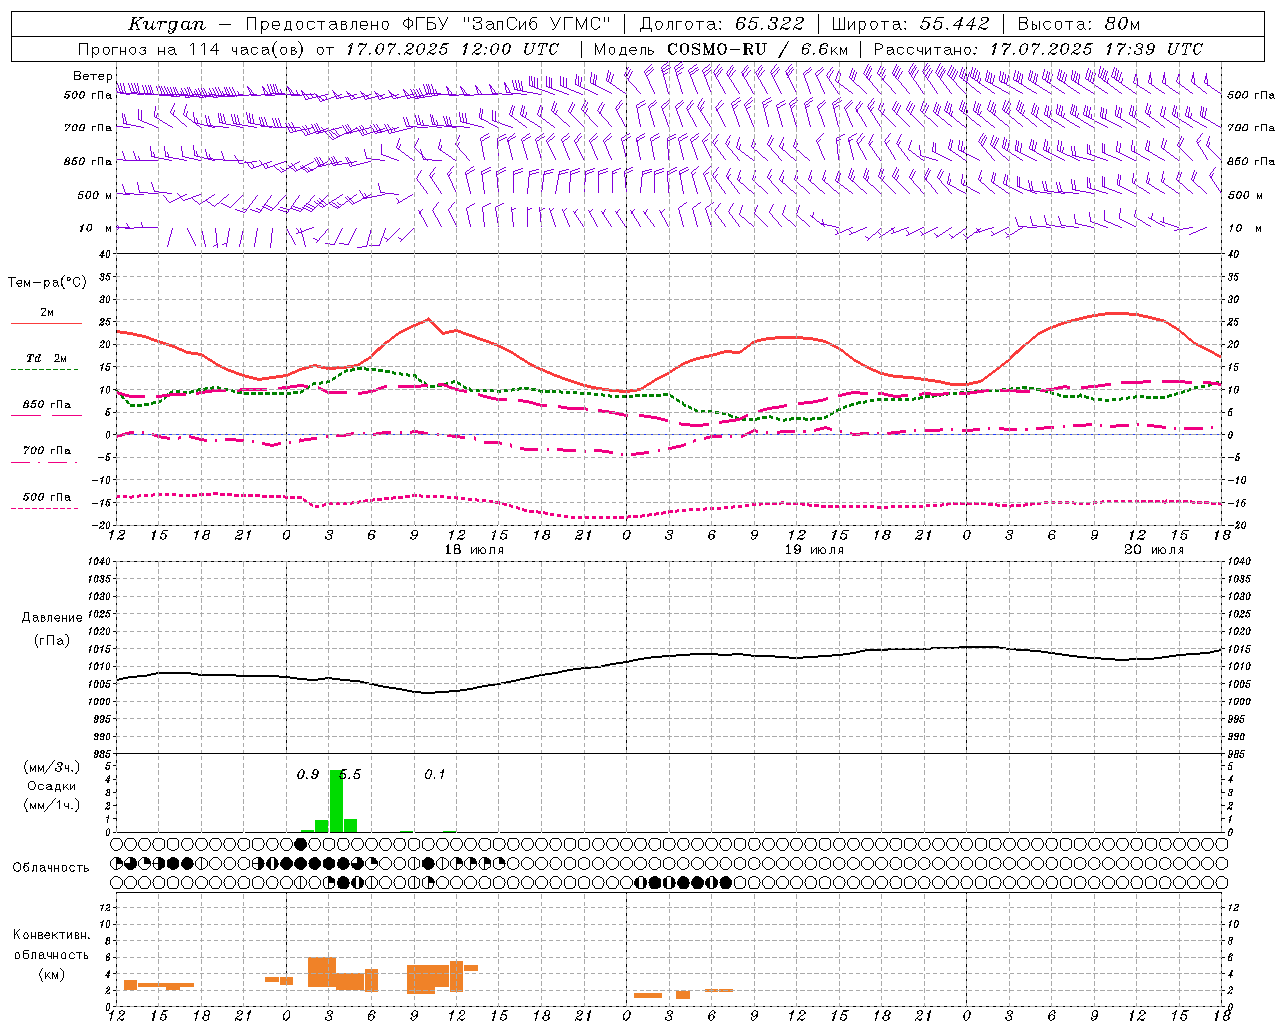
Task: Click the '0.9' precipitation total value
Action: pyautogui.click(x=308, y=775)
